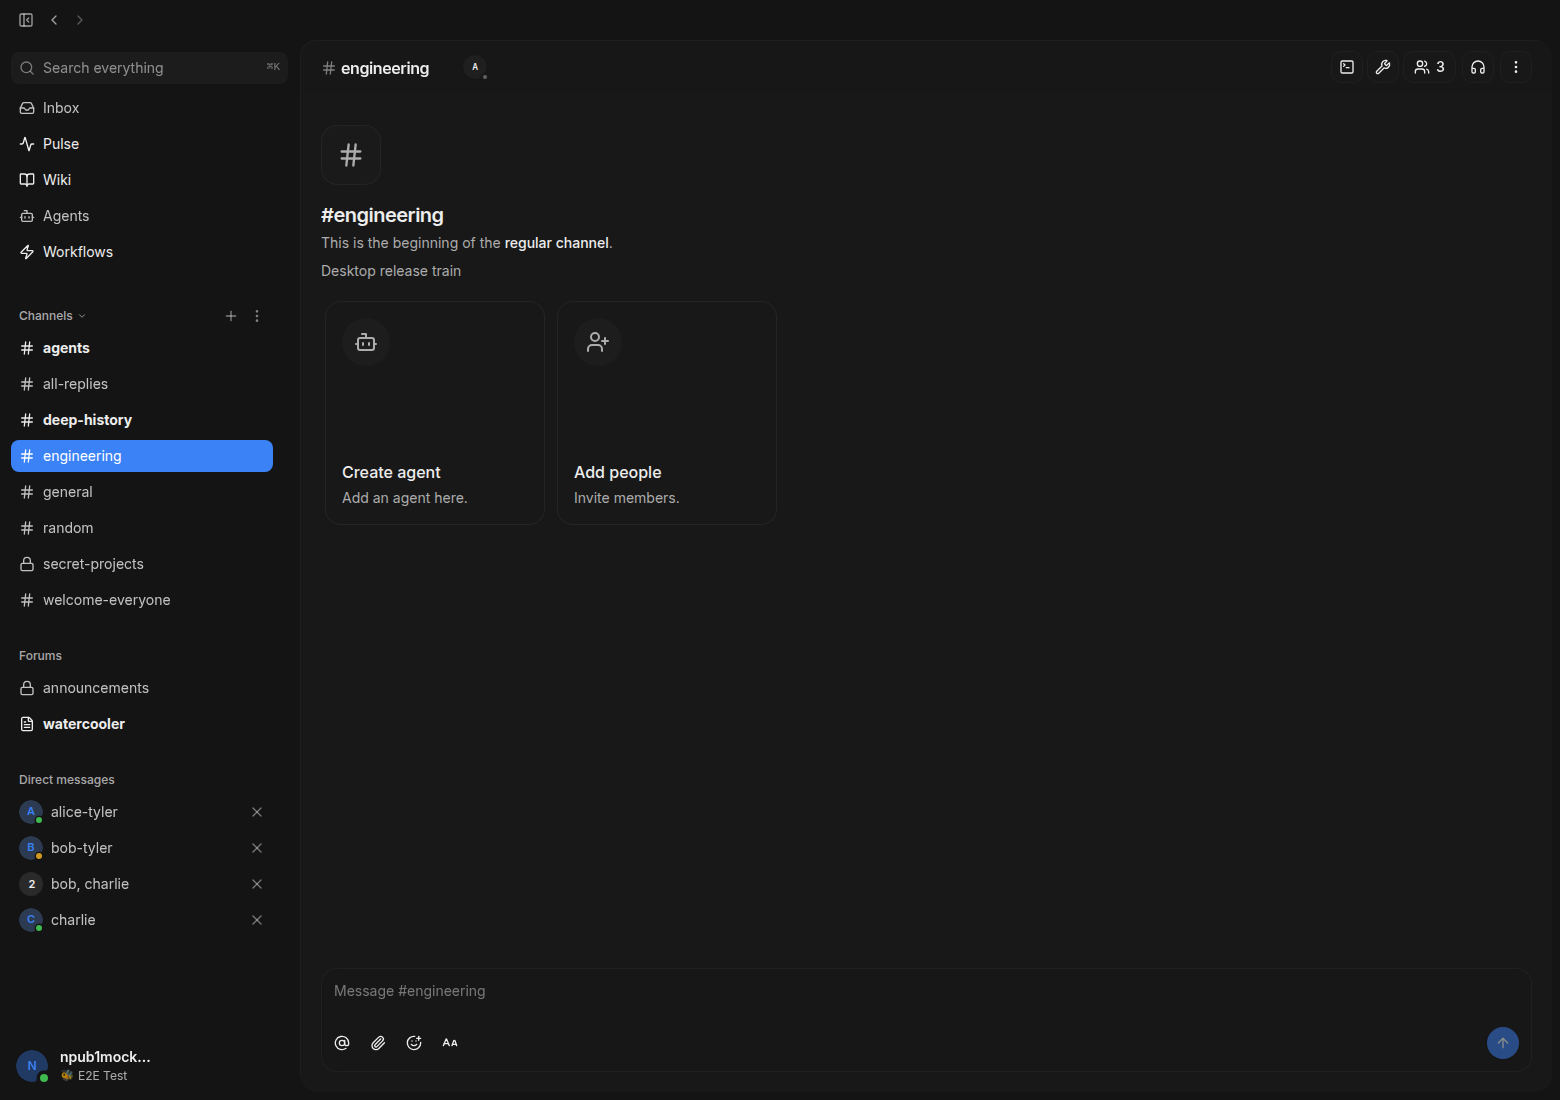Image resolution: width=1560 pixels, height=1100 pixels.
Task: Collapse the sidebar panel icon
Action: (26, 20)
